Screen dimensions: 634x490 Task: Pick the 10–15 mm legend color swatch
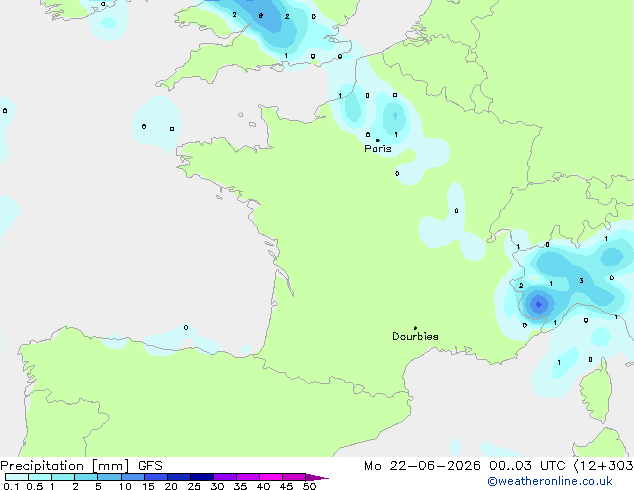(x=133, y=477)
